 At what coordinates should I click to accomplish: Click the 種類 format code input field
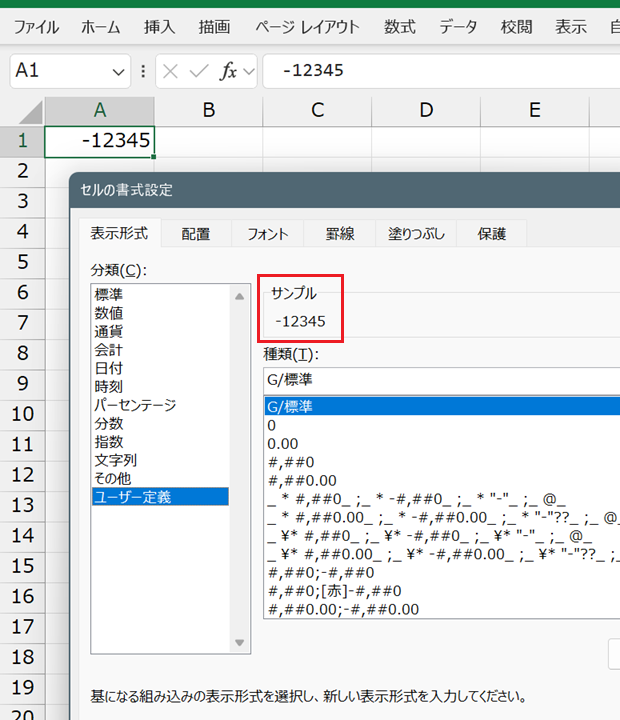(x=440, y=379)
